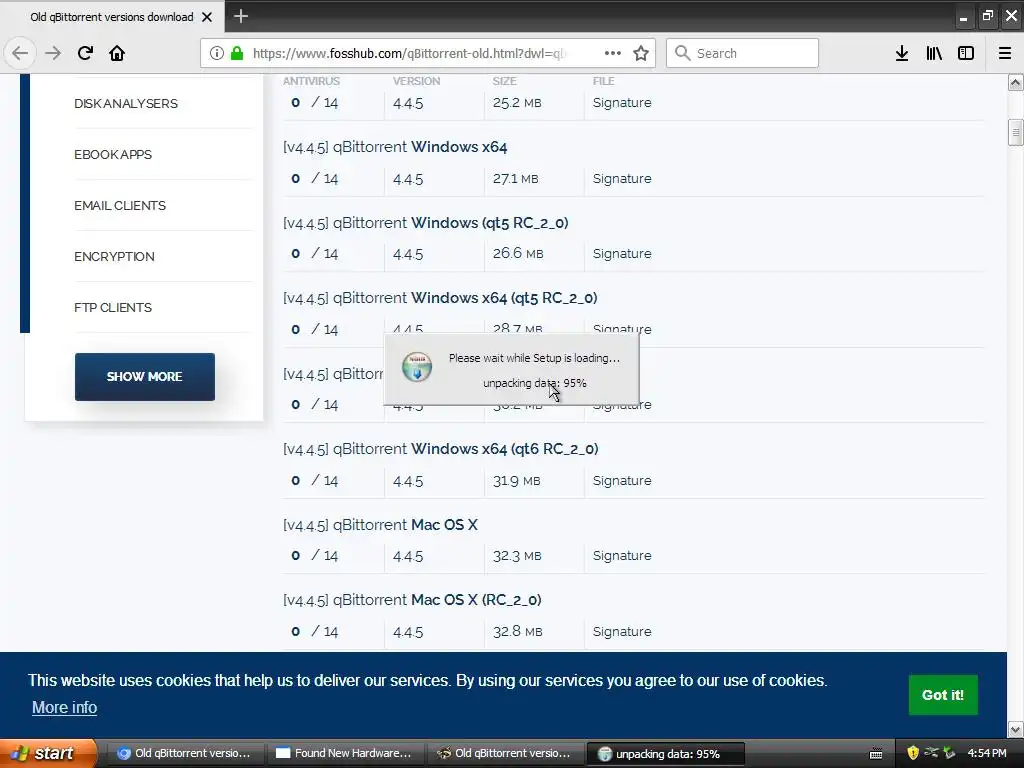This screenshot has width=1024, height=768.
Task: Switch to unpacking data taskbar item
Action: [x=665, y=754]
